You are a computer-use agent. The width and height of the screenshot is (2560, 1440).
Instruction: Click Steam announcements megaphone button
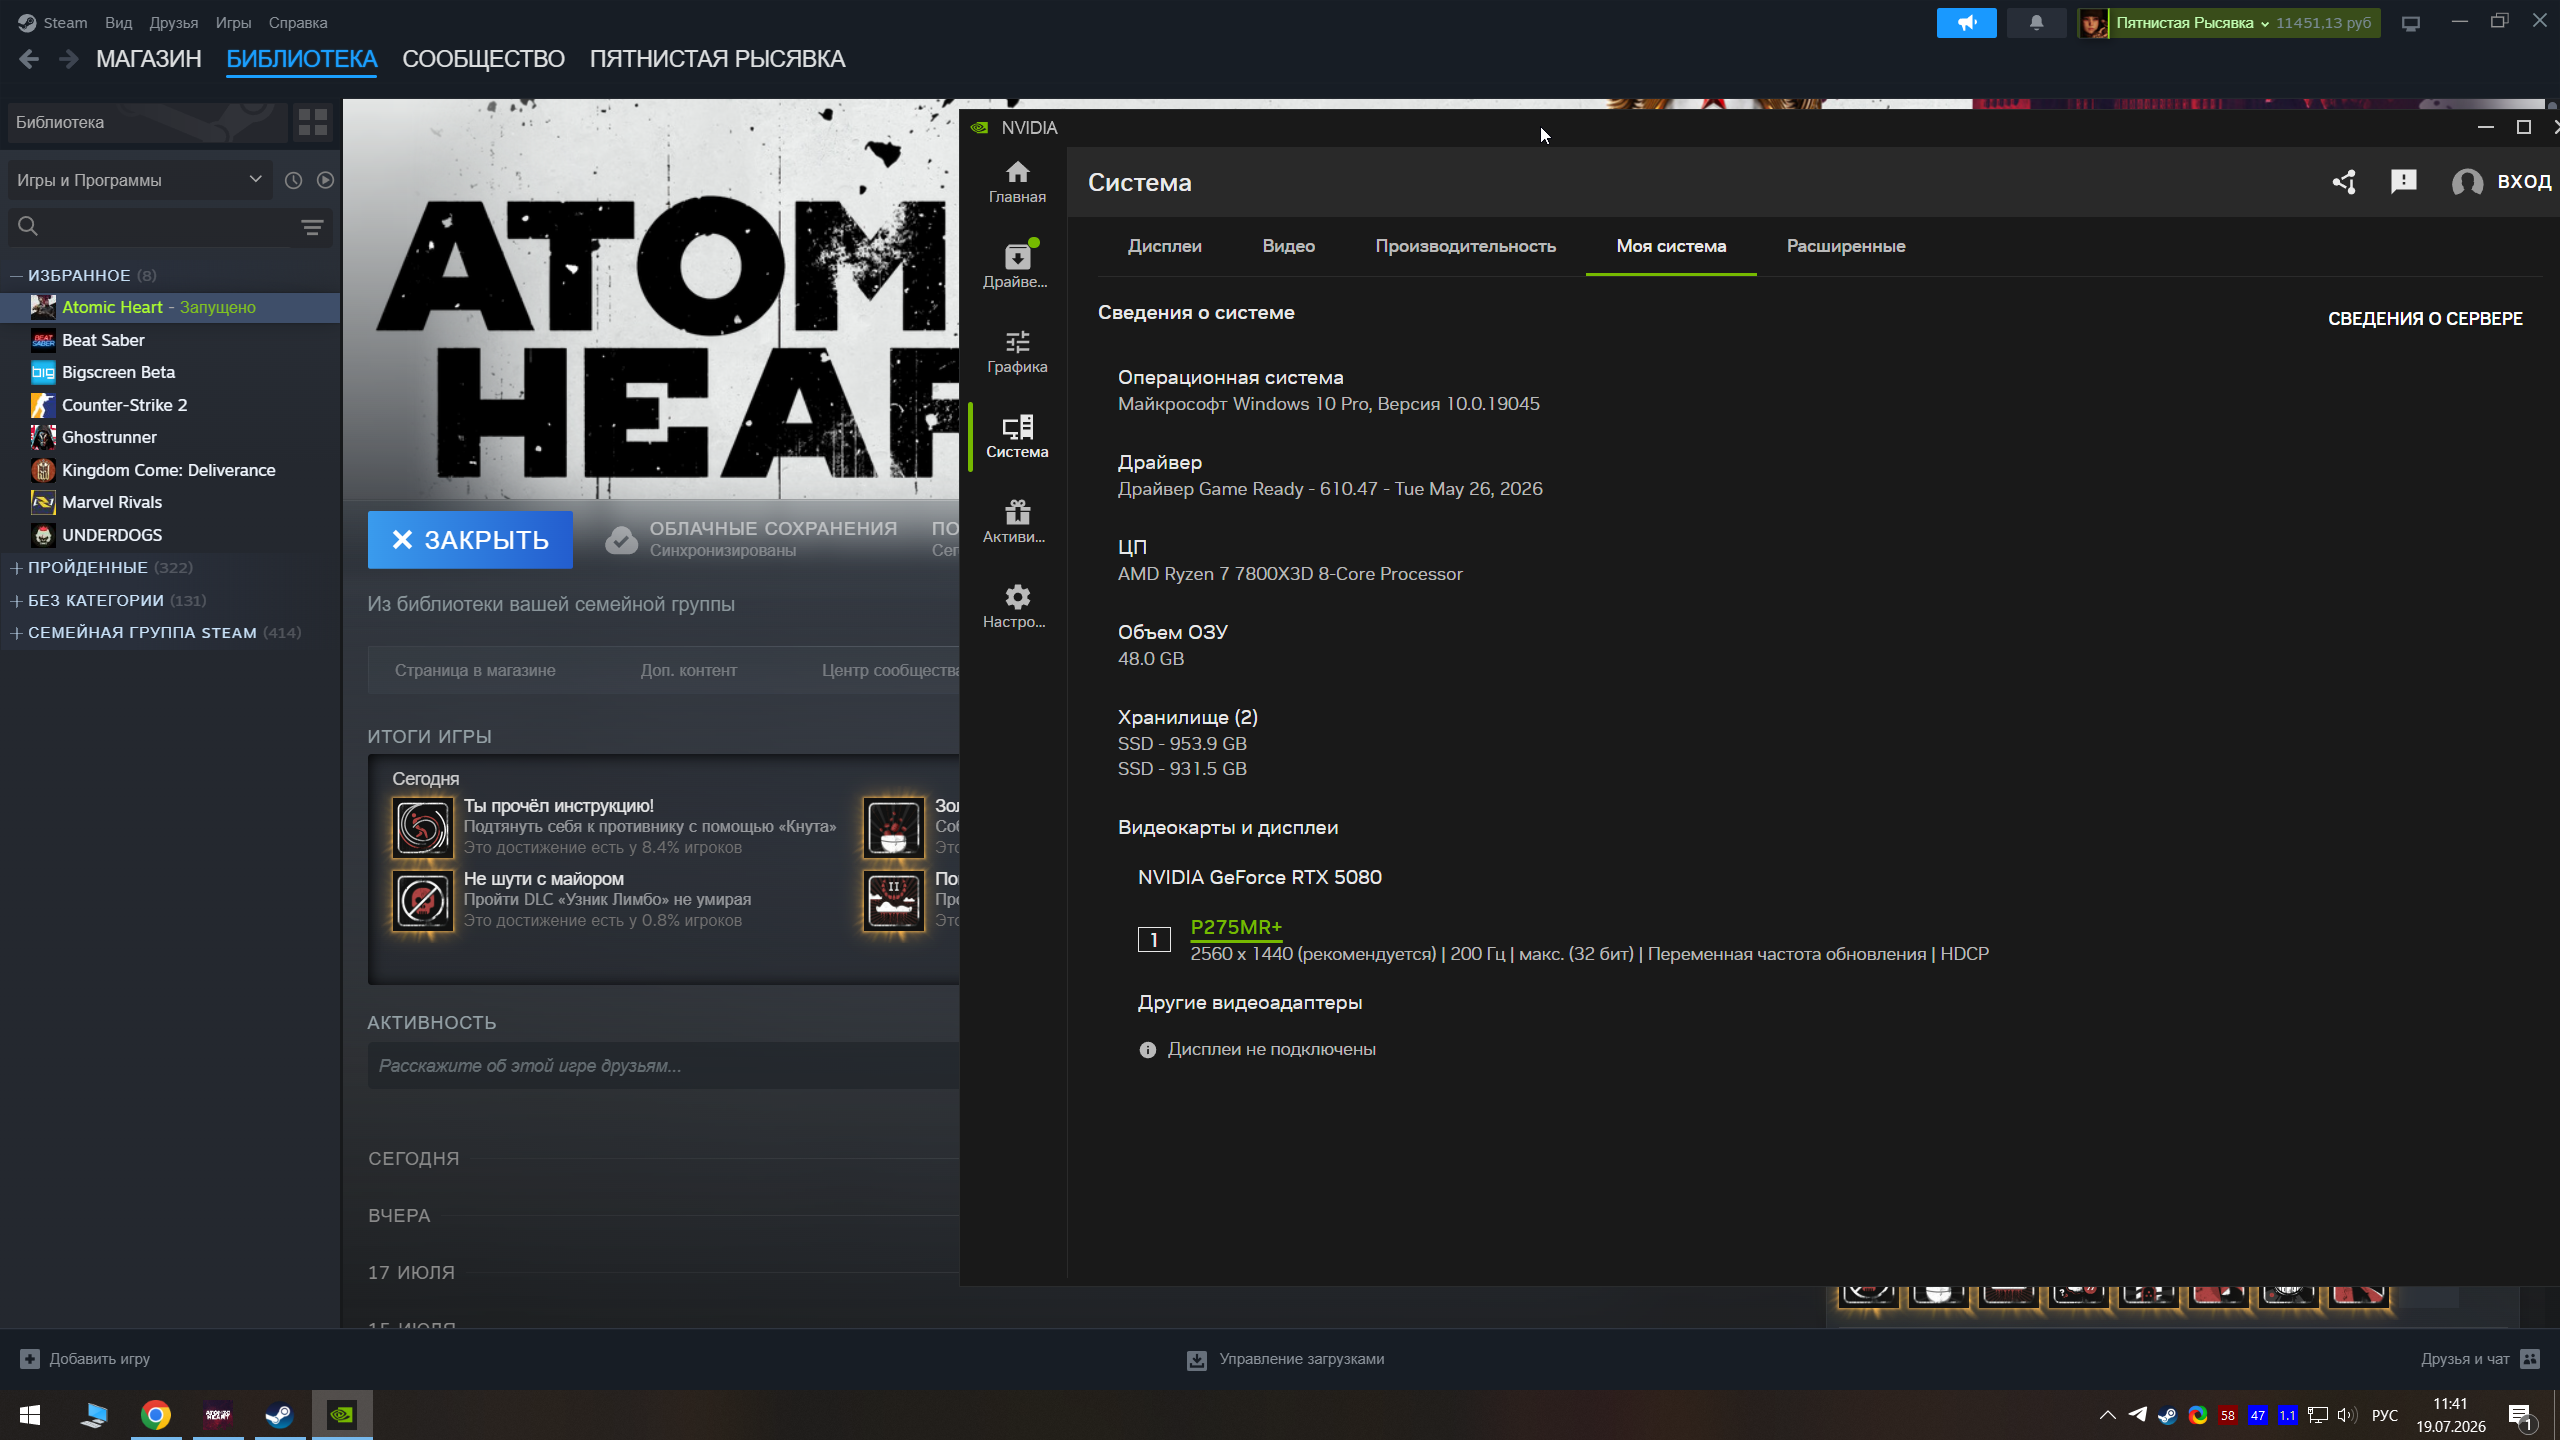pyautogui.click(x=1966, y=23)
